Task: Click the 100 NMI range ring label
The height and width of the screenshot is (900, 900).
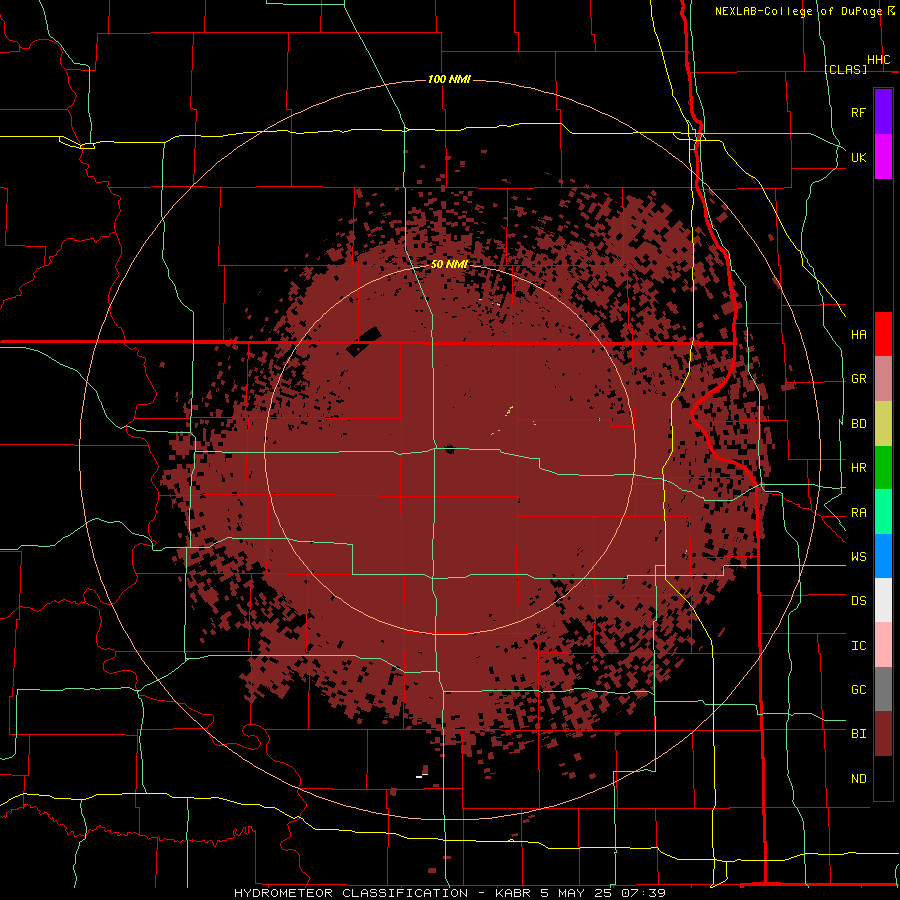Action: click(449, 79)
